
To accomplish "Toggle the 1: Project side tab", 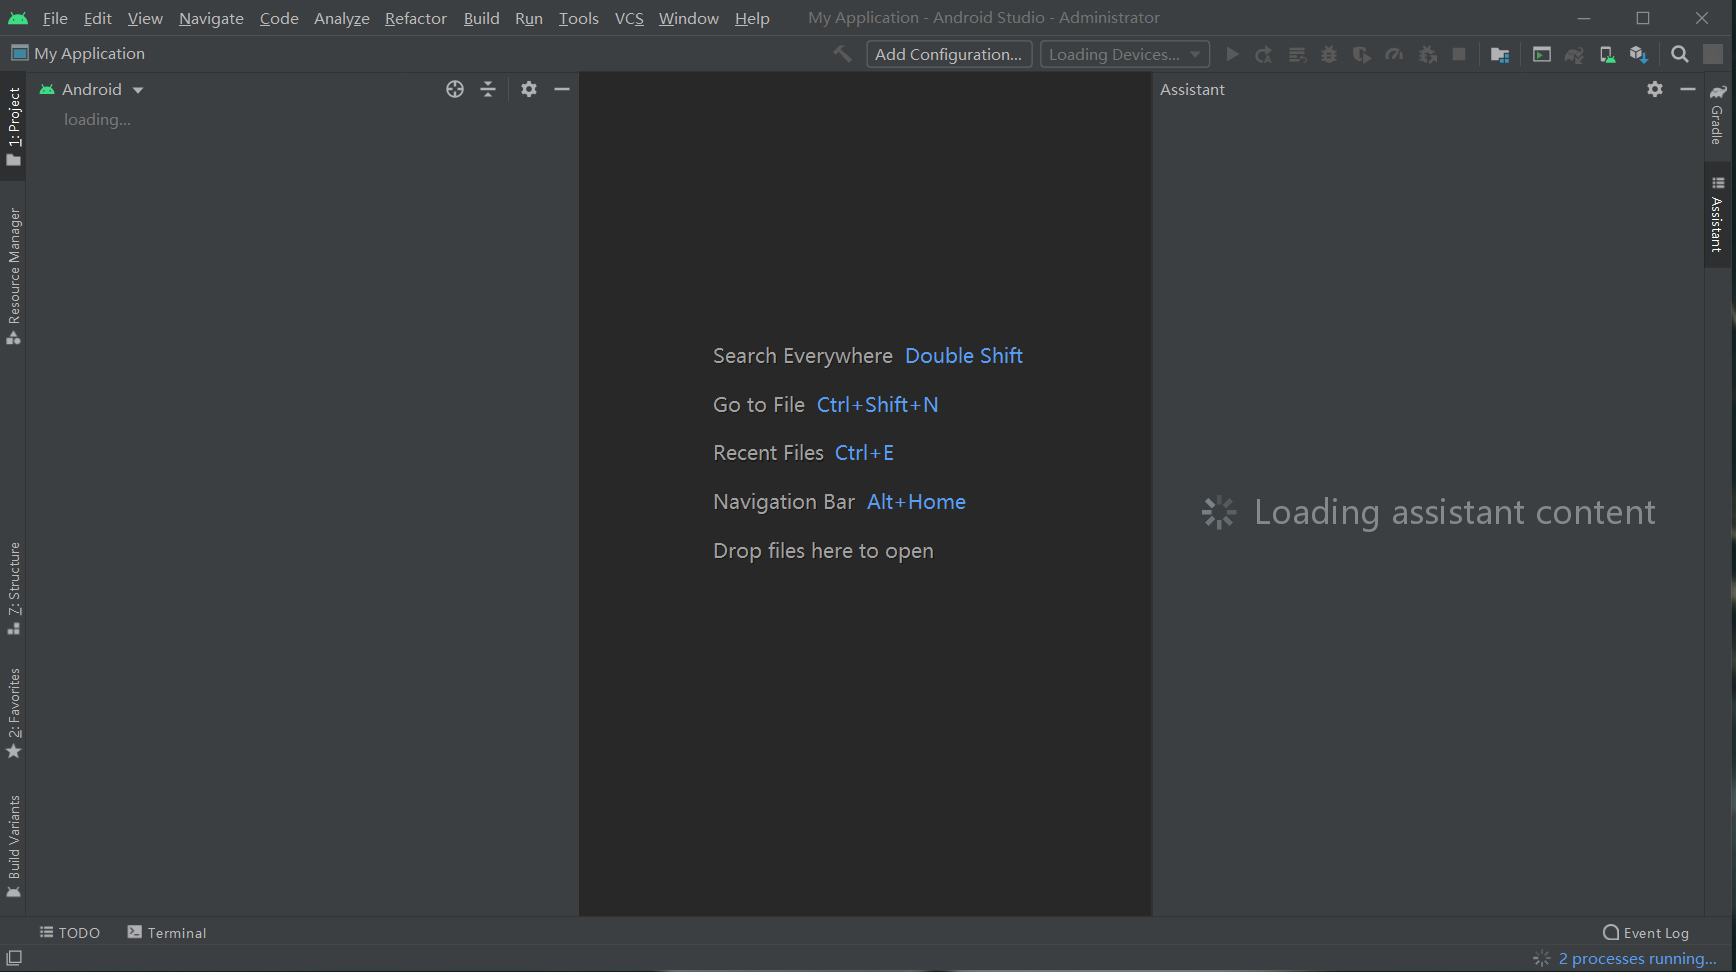I will pos(13,126).
